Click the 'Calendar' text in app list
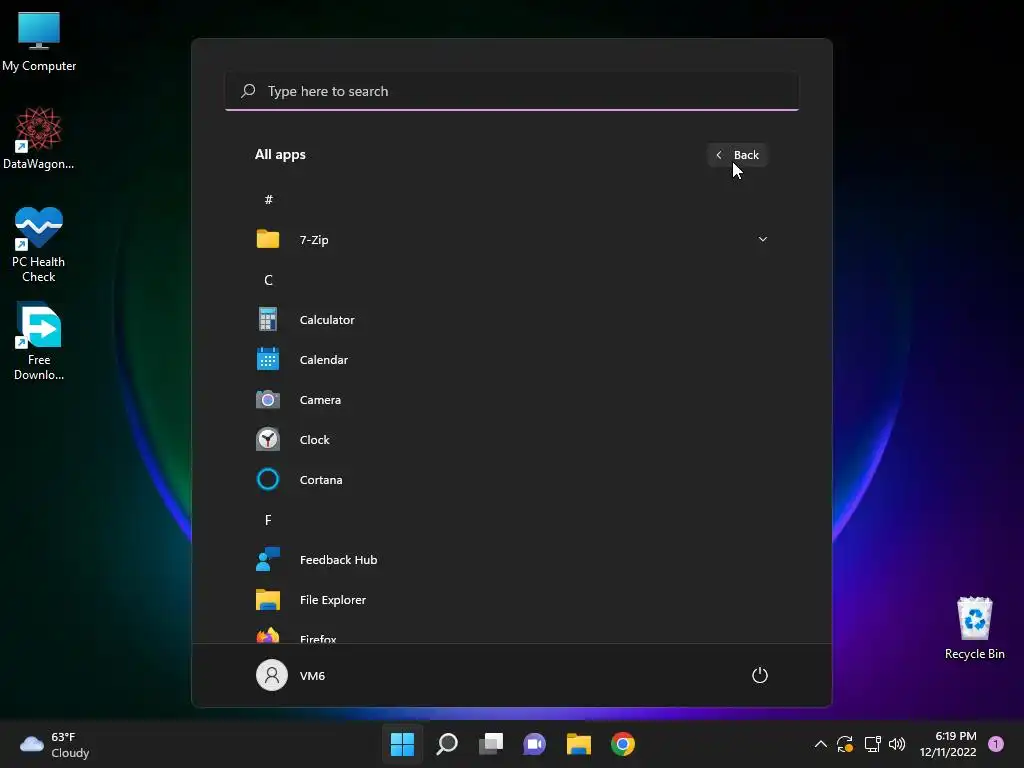This screenshot has height=768, width=1024. 323,360
